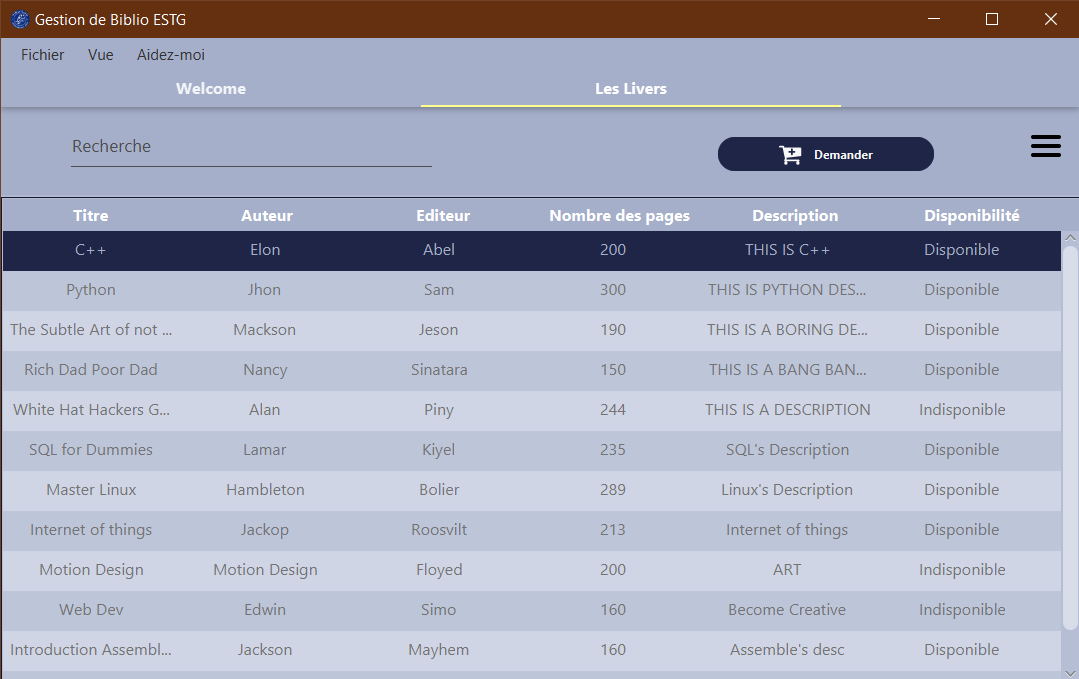Sort by the Description column header

[795, 215]
